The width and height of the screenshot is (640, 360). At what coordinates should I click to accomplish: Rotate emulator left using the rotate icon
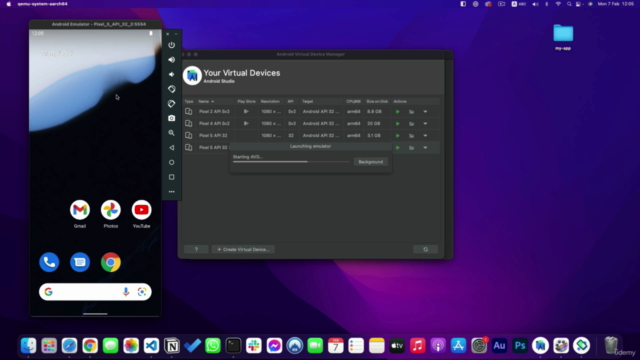click(171, 89)
